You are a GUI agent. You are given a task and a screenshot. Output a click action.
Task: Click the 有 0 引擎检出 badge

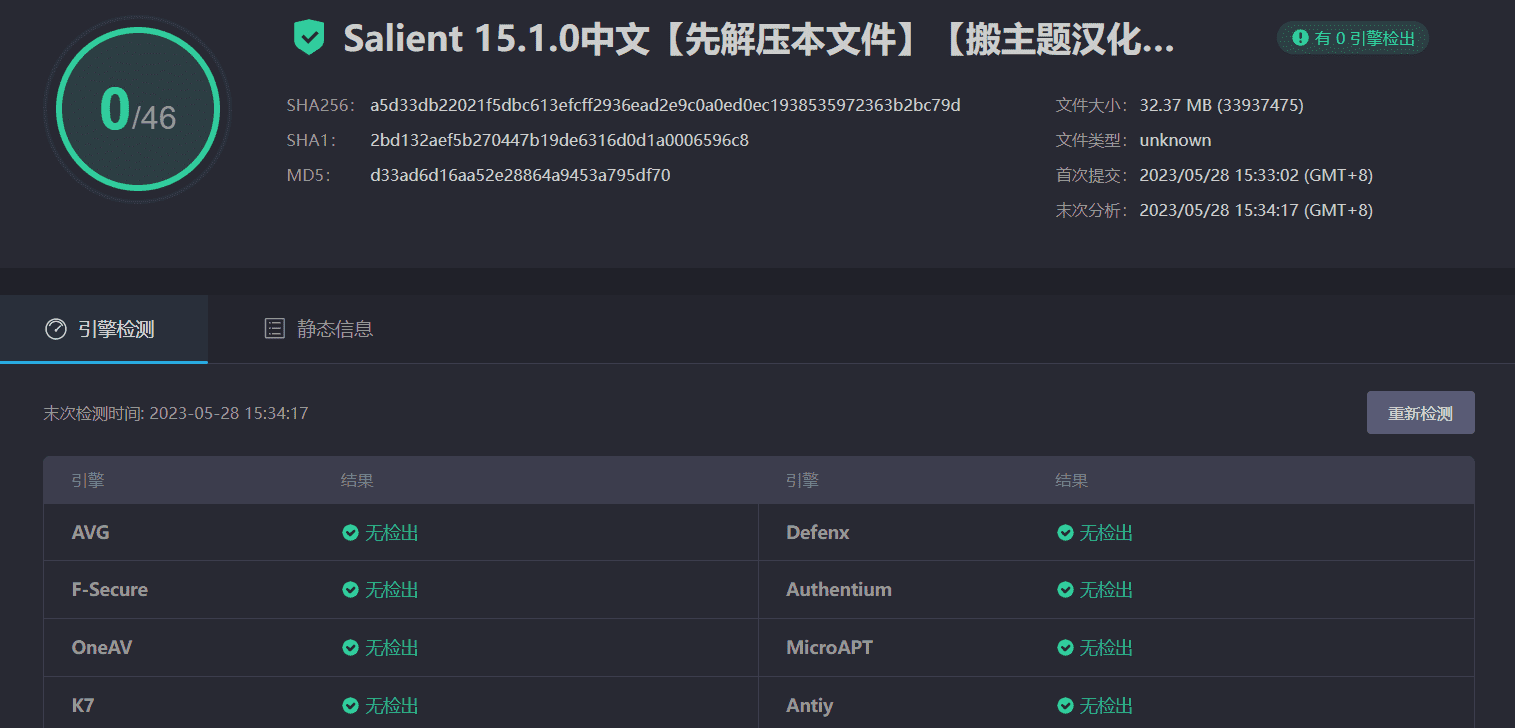pos(1353,38)
